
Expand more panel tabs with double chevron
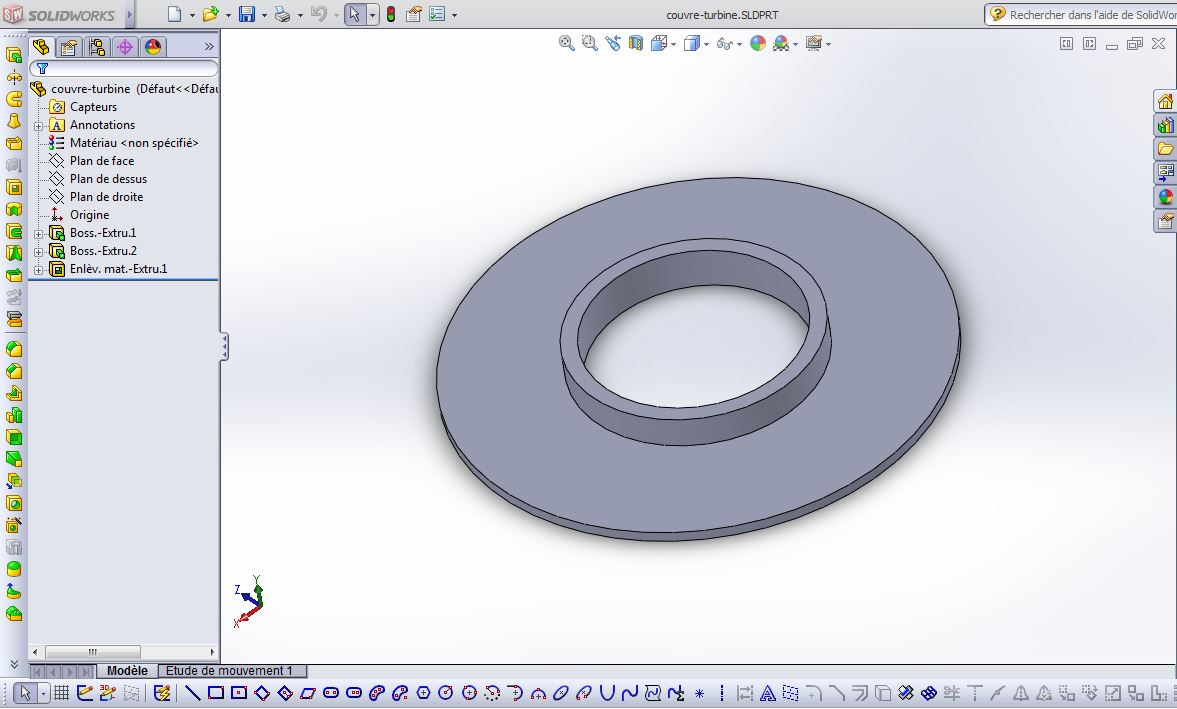209,47
